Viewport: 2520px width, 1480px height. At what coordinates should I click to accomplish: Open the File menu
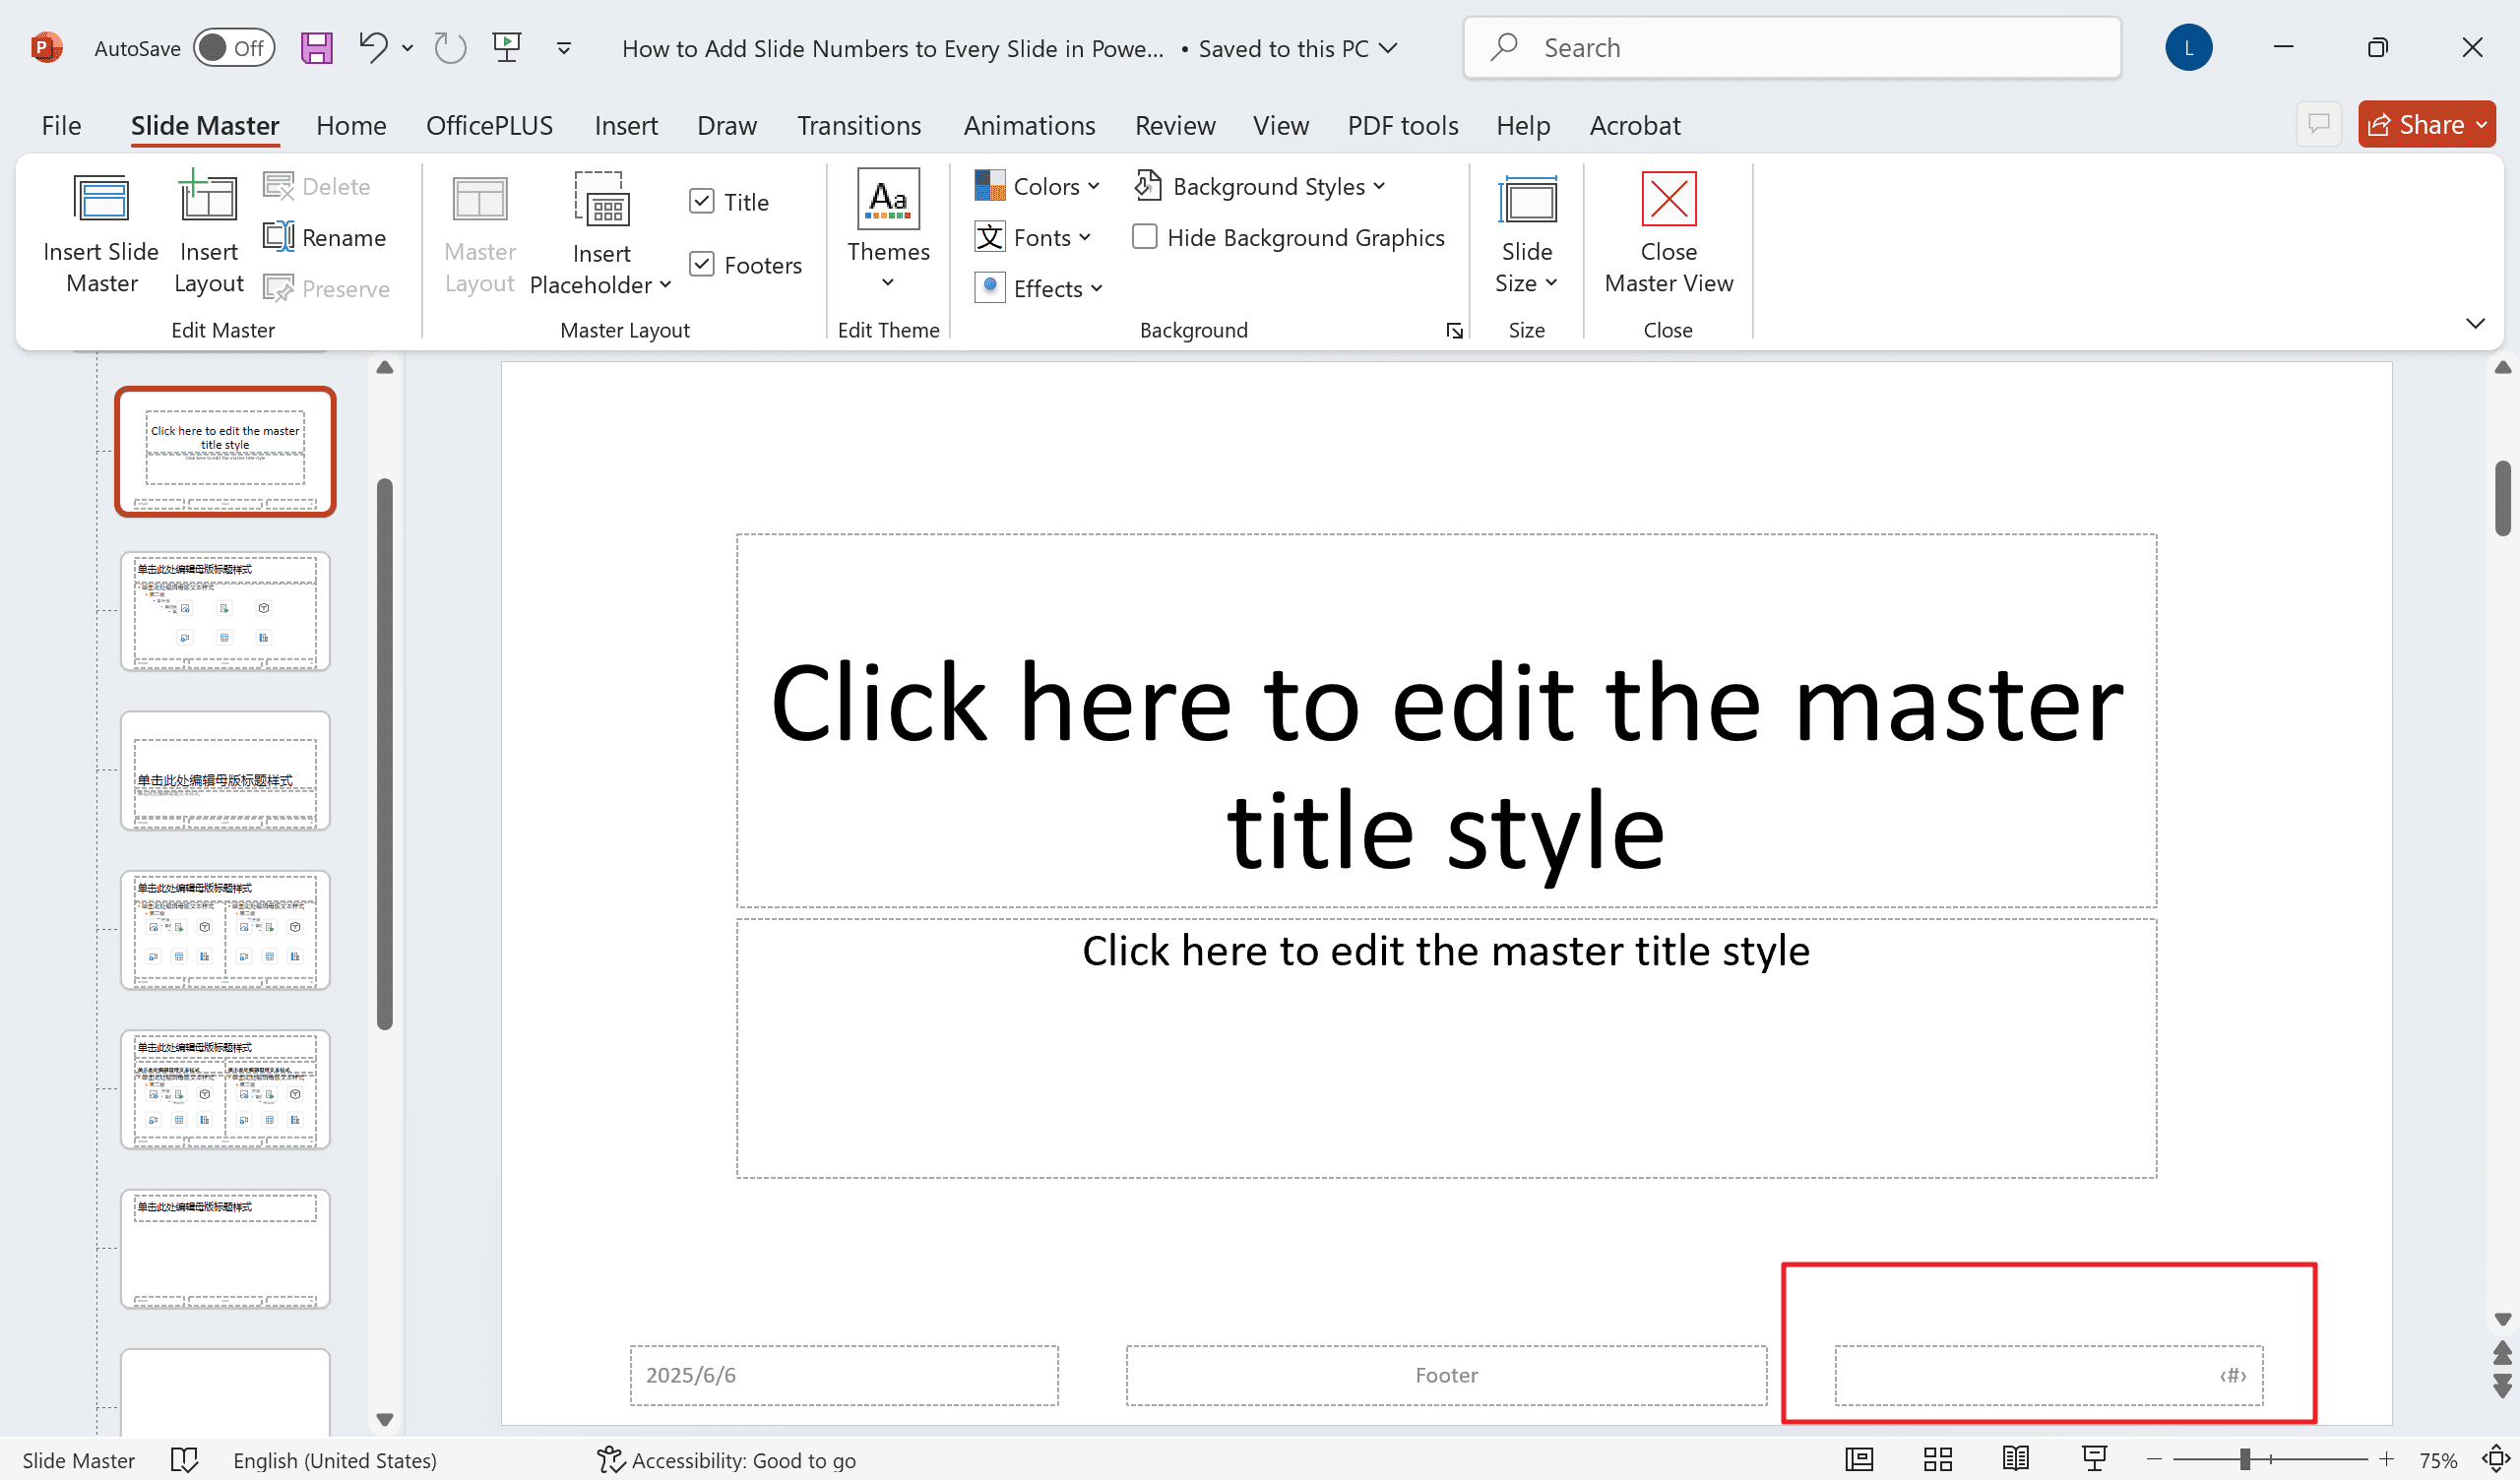coord(61,125)
